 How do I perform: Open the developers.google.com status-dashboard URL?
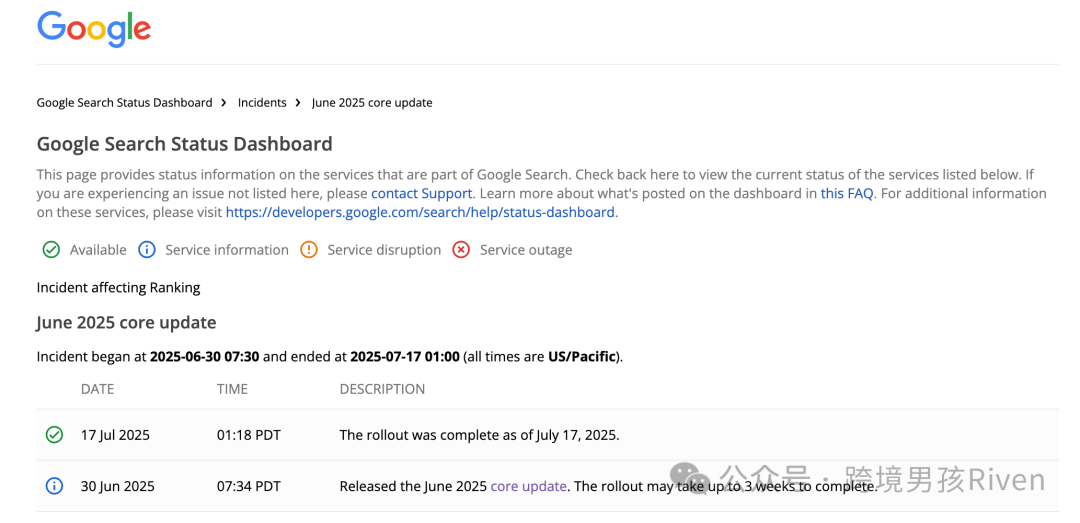(x=420, y=212)
